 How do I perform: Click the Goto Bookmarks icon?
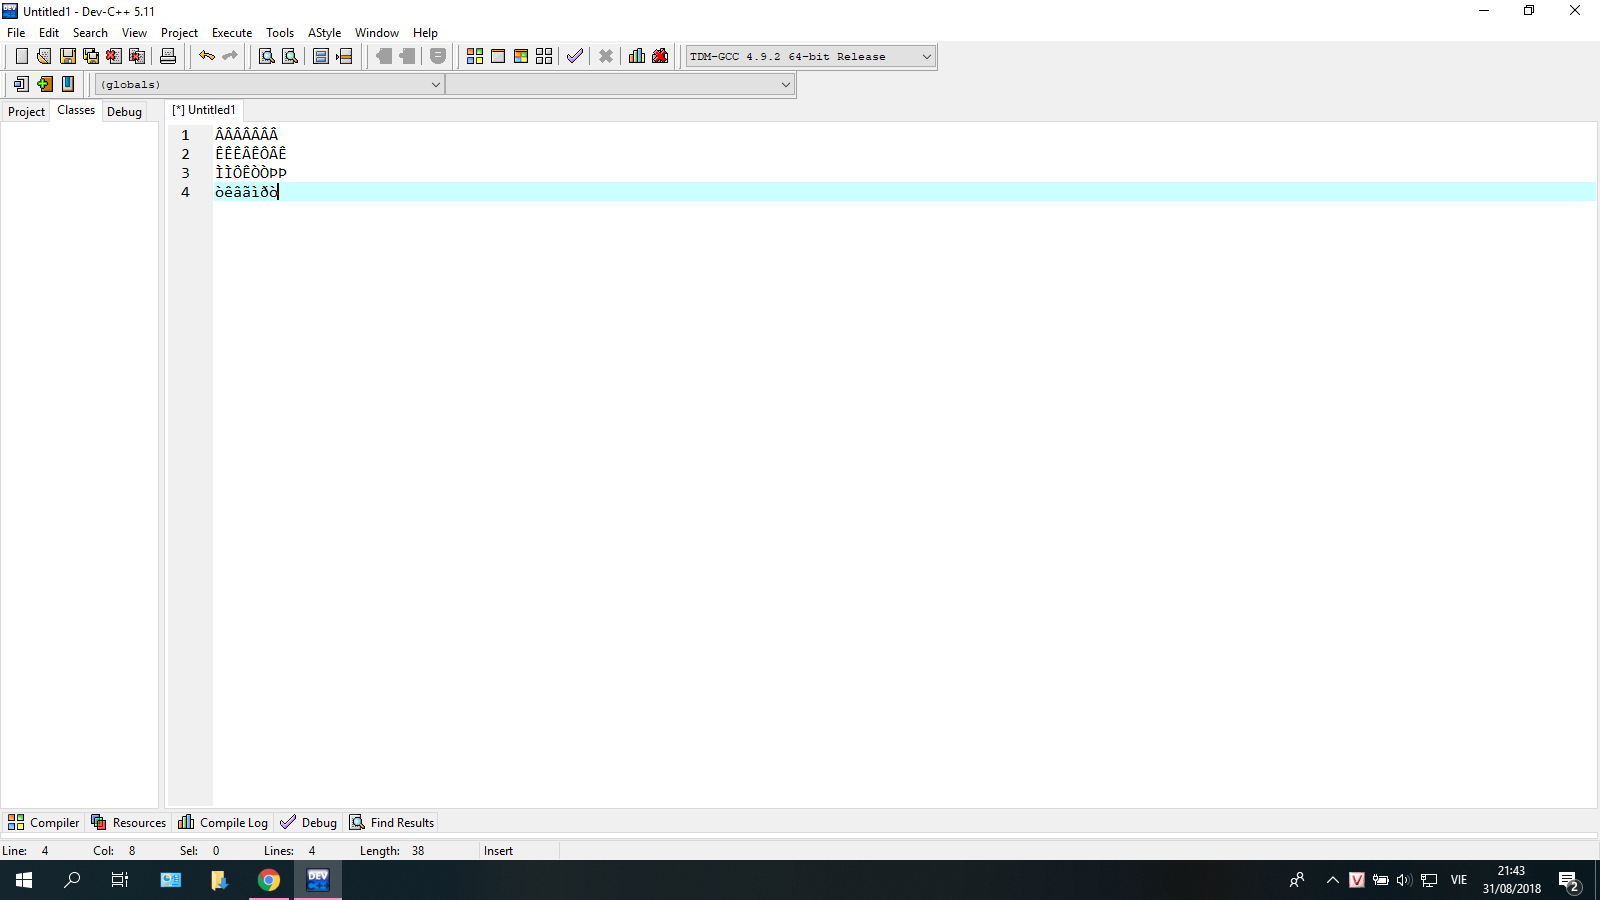click(x=68, y=84)
